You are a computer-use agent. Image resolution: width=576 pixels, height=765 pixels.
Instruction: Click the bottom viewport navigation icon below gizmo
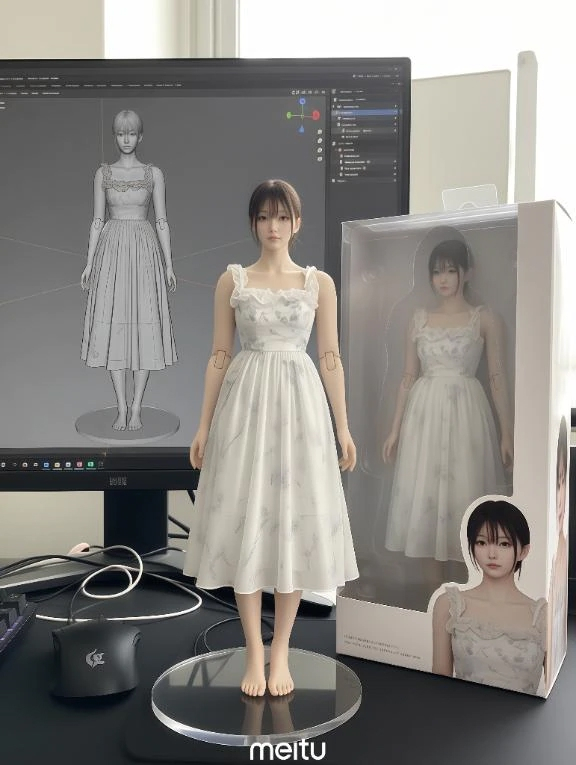click(319, 159)
